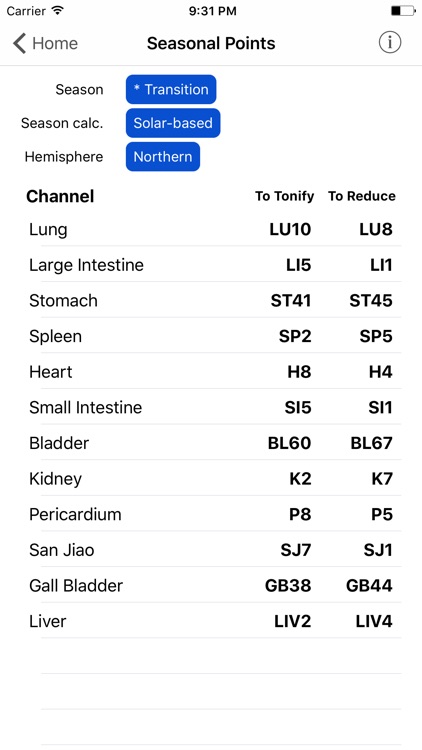The width and height of the screenshot is (422, 750).
Task: Tap the ST45 reduce point
Action: tap(371, 301)
